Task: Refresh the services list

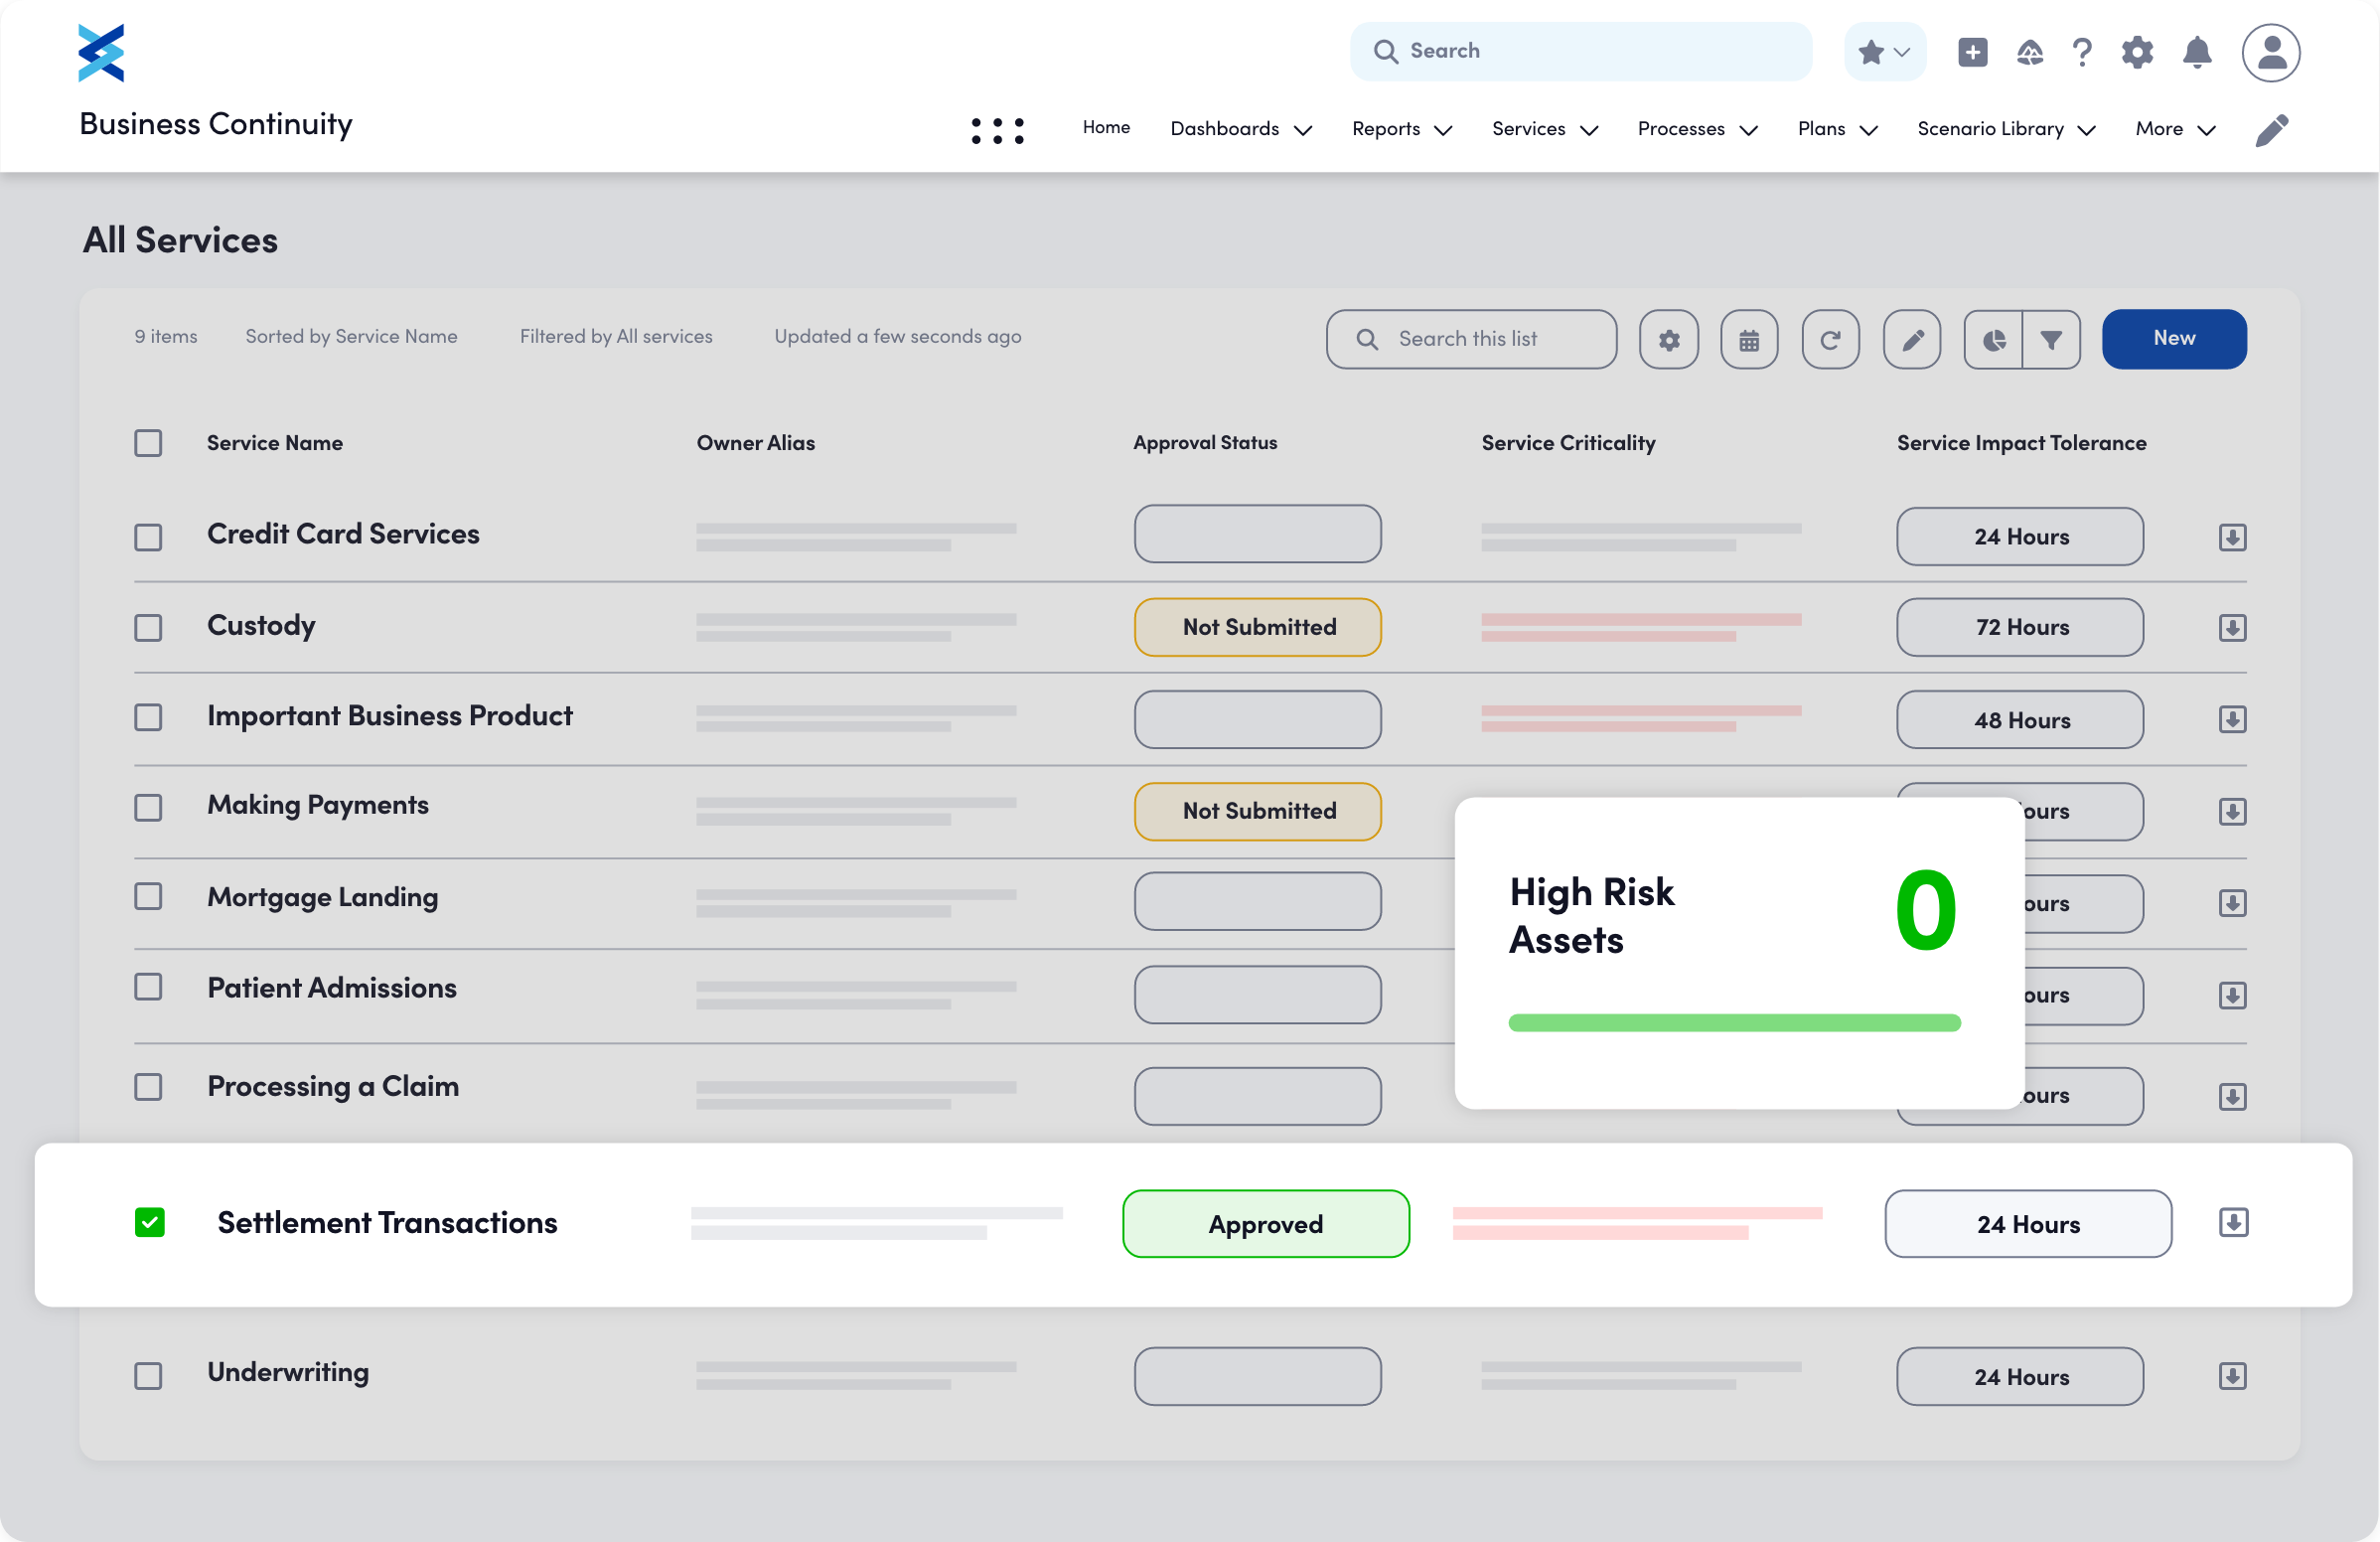Action: (1830, 339)
